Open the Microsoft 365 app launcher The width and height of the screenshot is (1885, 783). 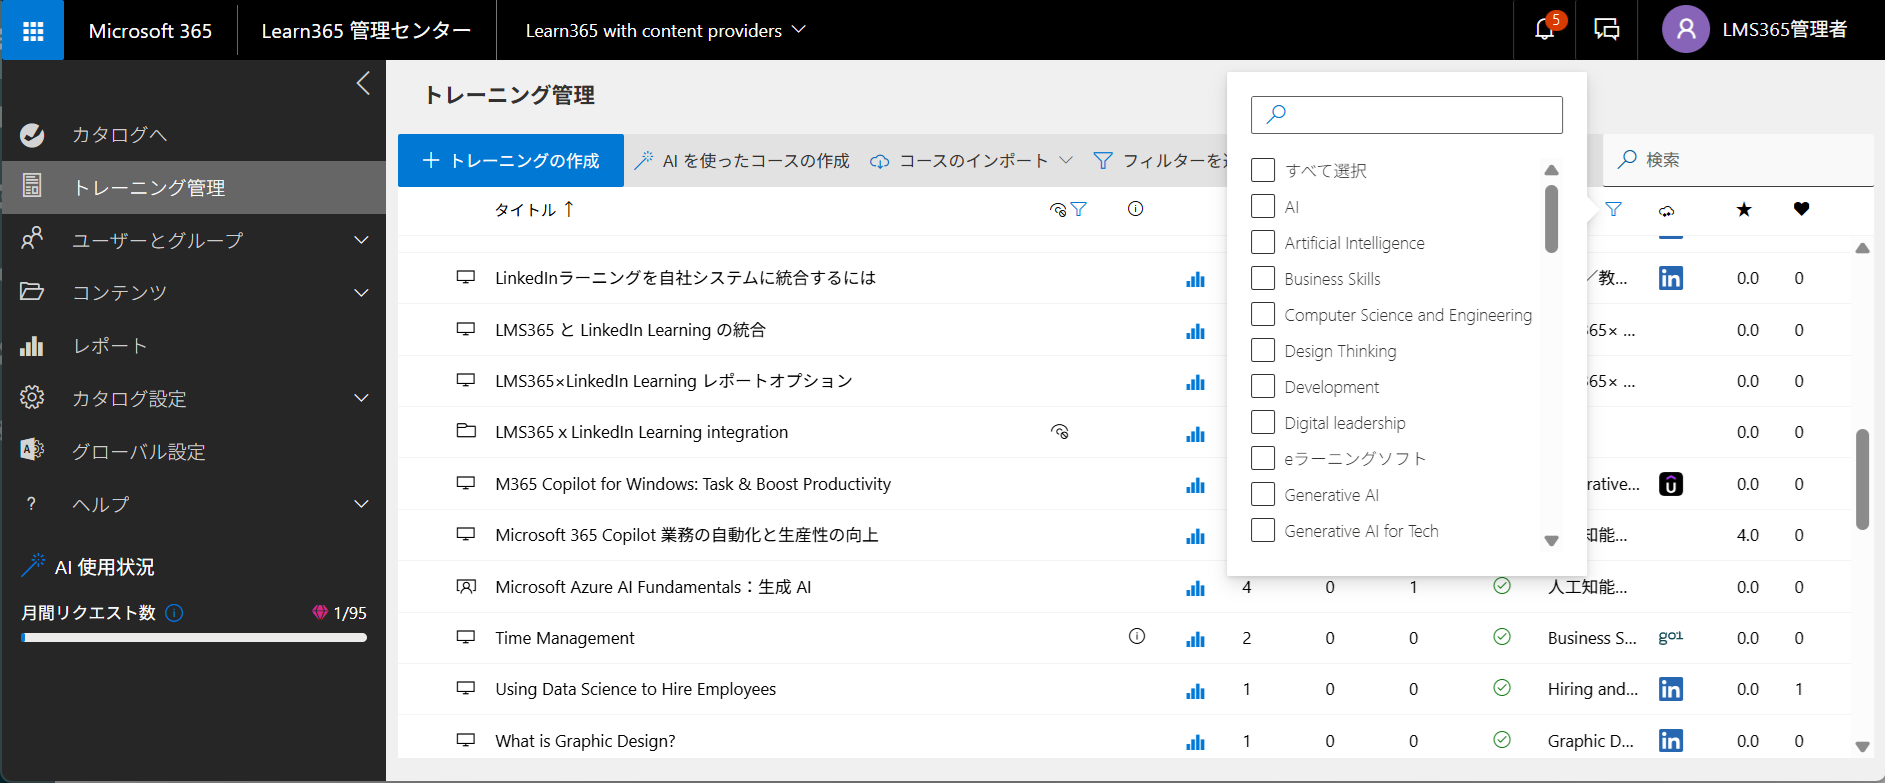(33, 31)
